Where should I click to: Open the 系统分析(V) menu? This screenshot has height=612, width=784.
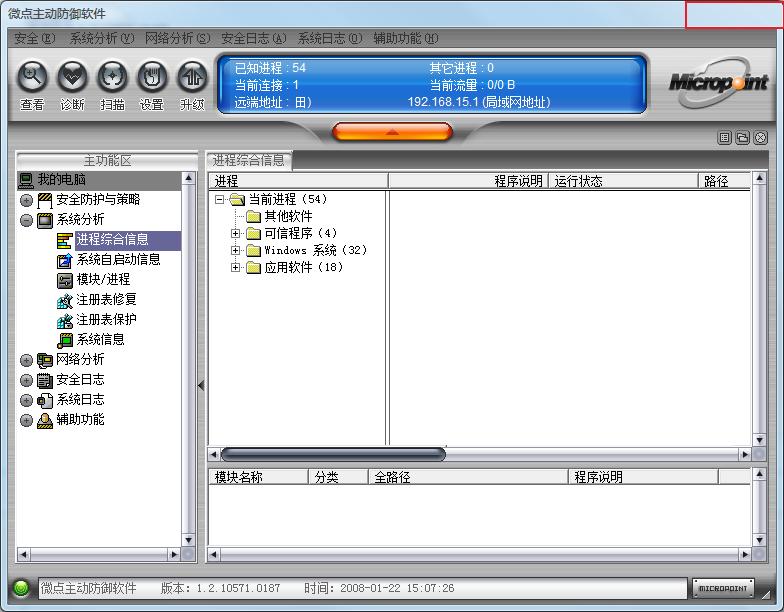(102, 38)
